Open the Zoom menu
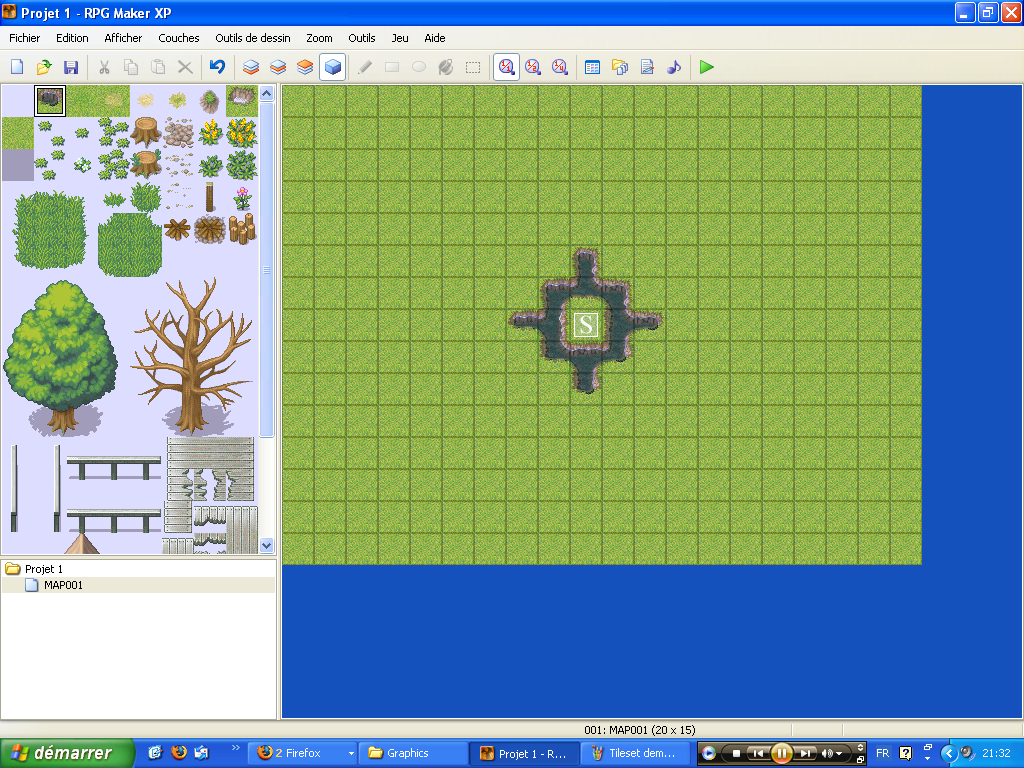This screenshot has height=768, width=1024. click(319, 38)
